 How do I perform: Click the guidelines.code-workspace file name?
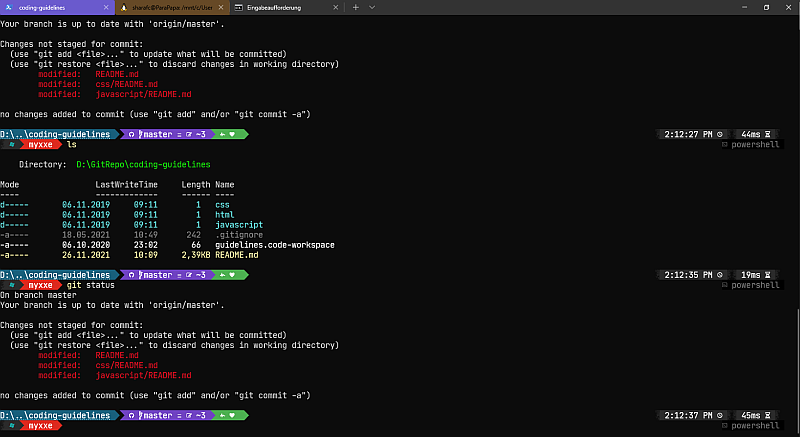pos(274,245)
